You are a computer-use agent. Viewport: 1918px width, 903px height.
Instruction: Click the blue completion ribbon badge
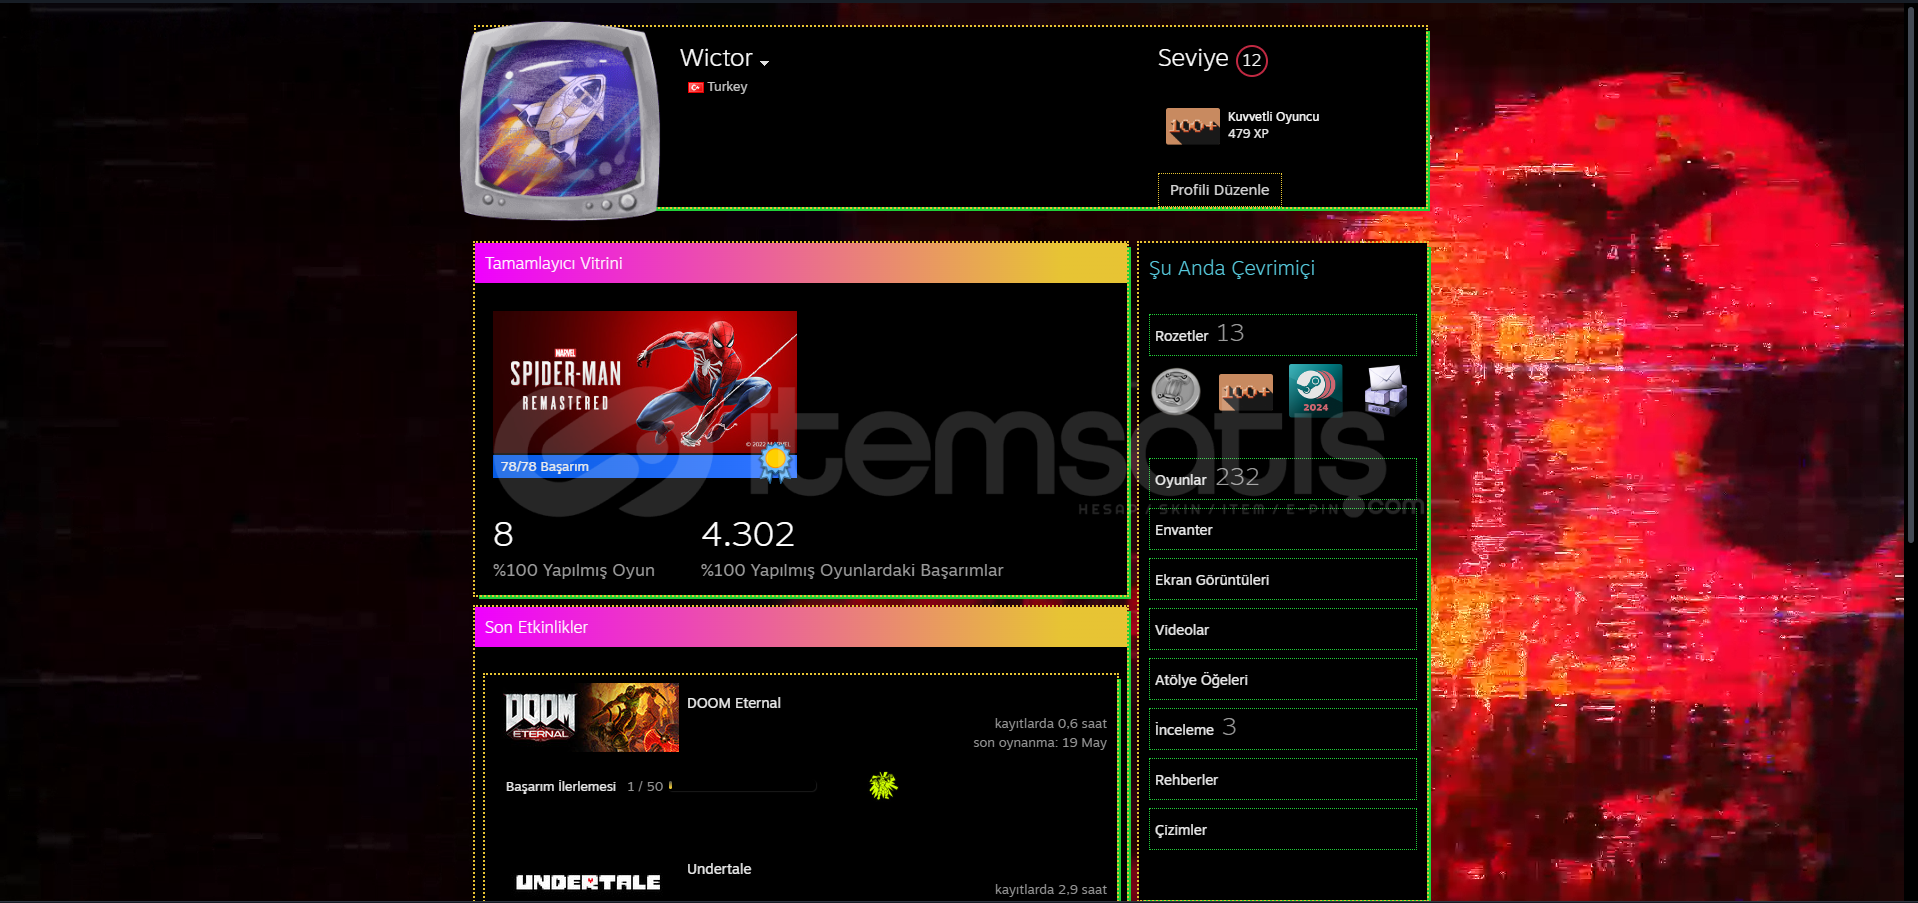click(775, 463)
